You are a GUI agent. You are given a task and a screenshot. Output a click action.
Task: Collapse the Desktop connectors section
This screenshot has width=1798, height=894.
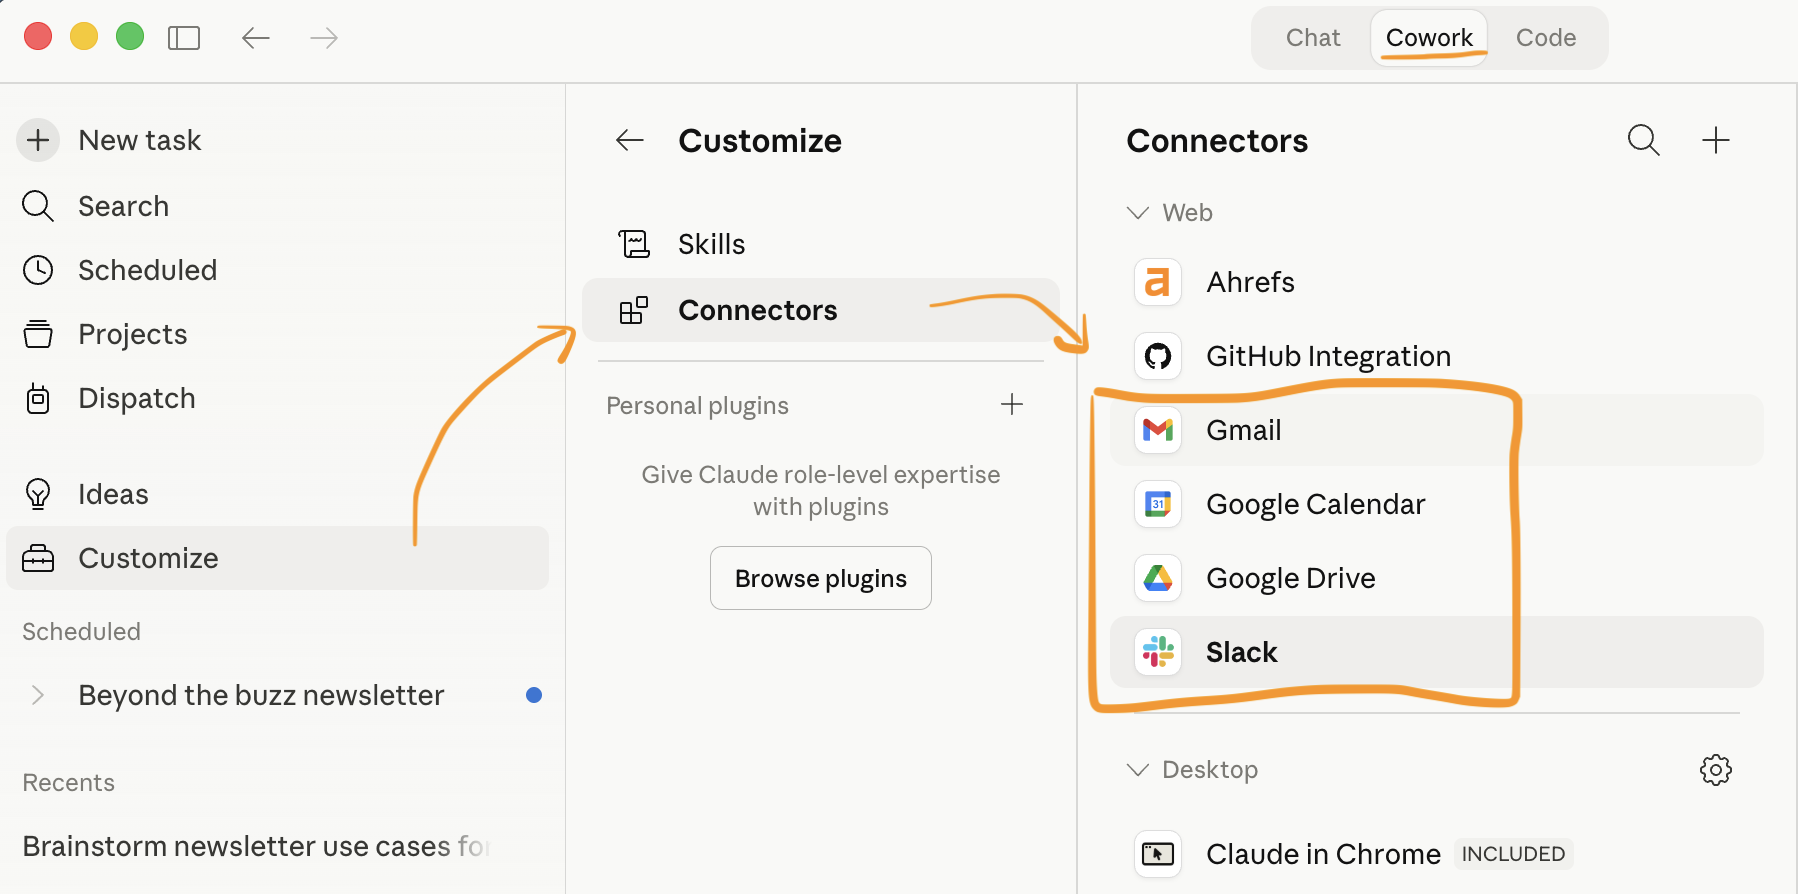pos(1138,770)
